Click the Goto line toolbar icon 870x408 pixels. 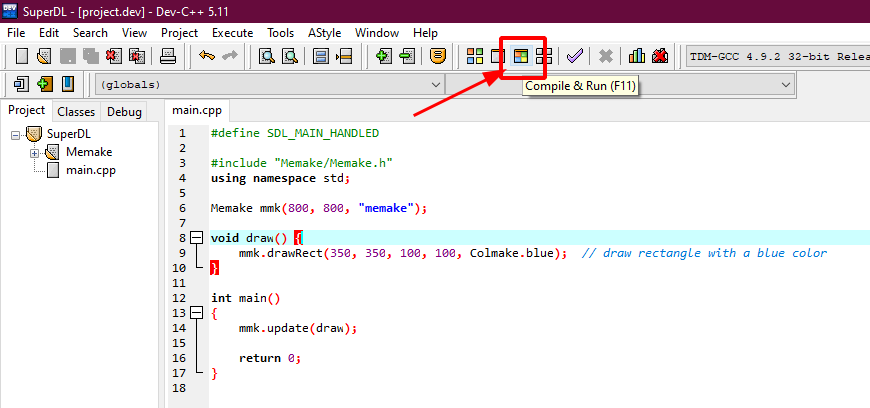coord(344,56)
